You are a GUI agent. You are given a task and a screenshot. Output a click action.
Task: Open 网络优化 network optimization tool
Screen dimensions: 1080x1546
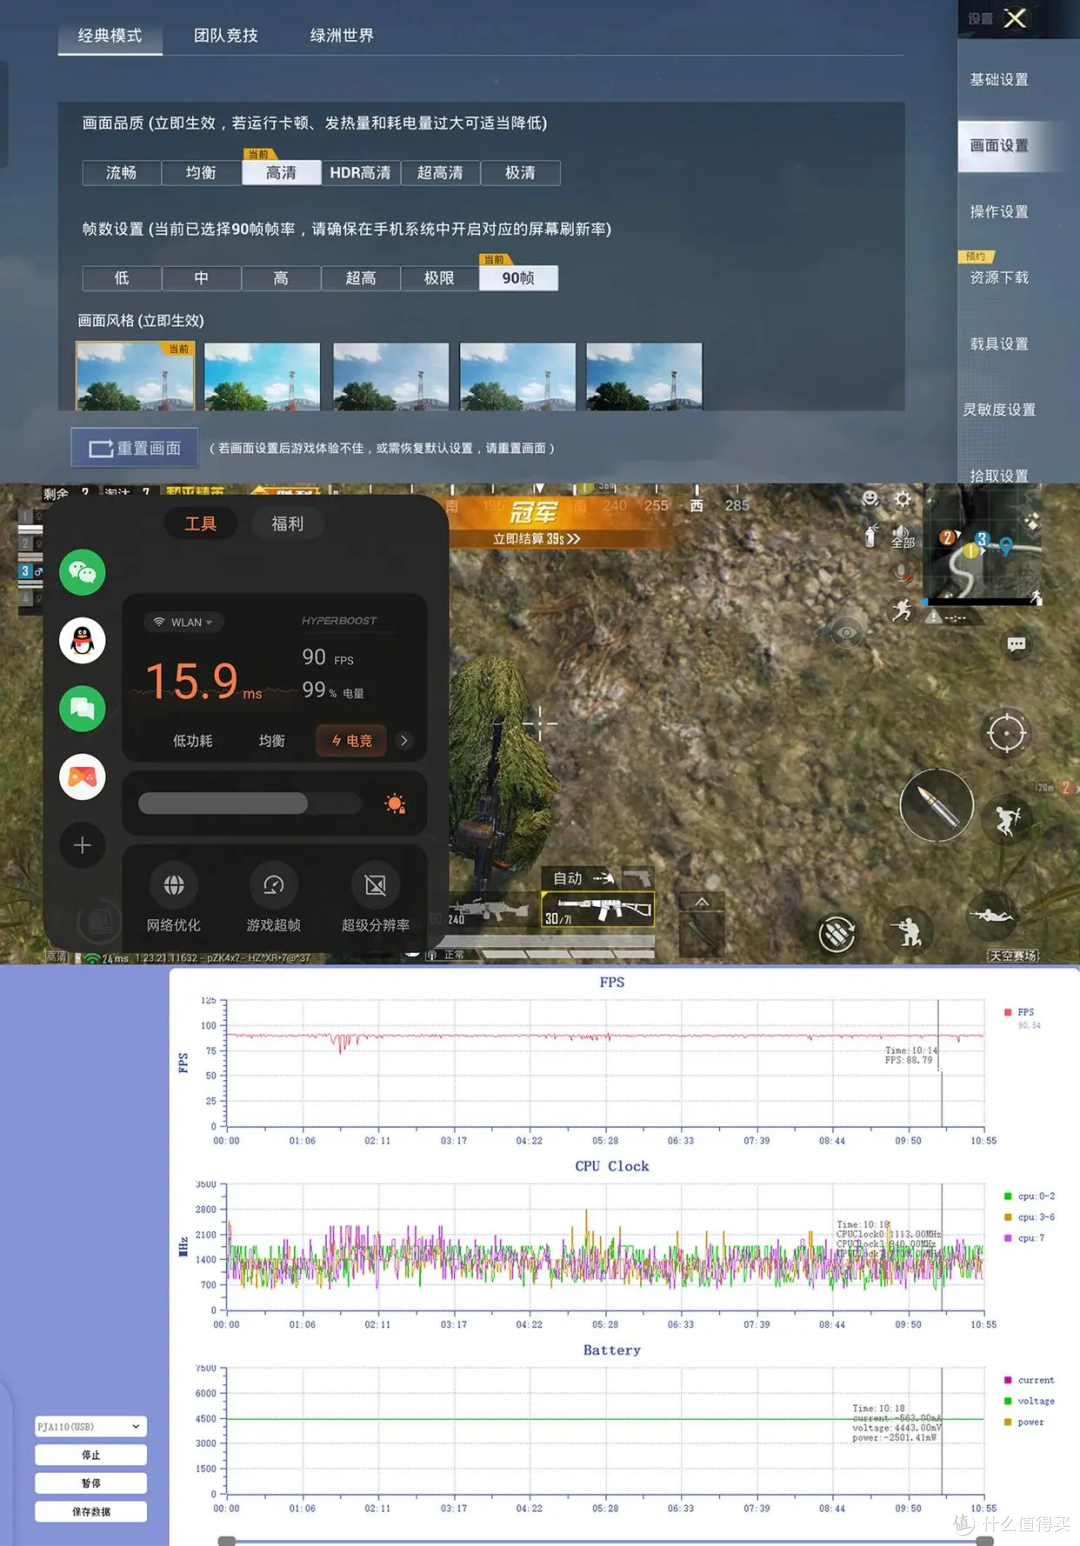(174, 897)
